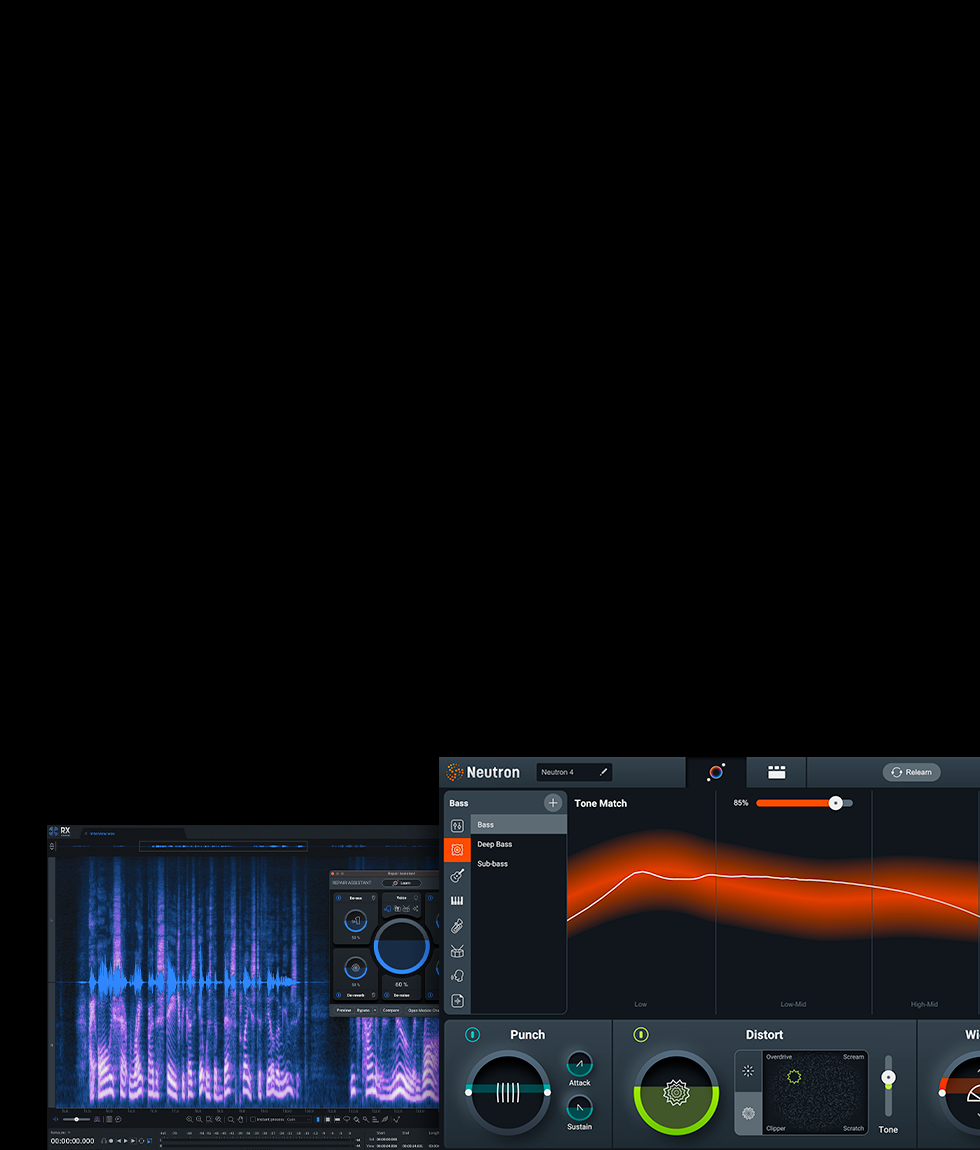This screenshot has width=980, height=1150.
Task: Adjust the De-ess circular dial
Action: tap(356, 921)
